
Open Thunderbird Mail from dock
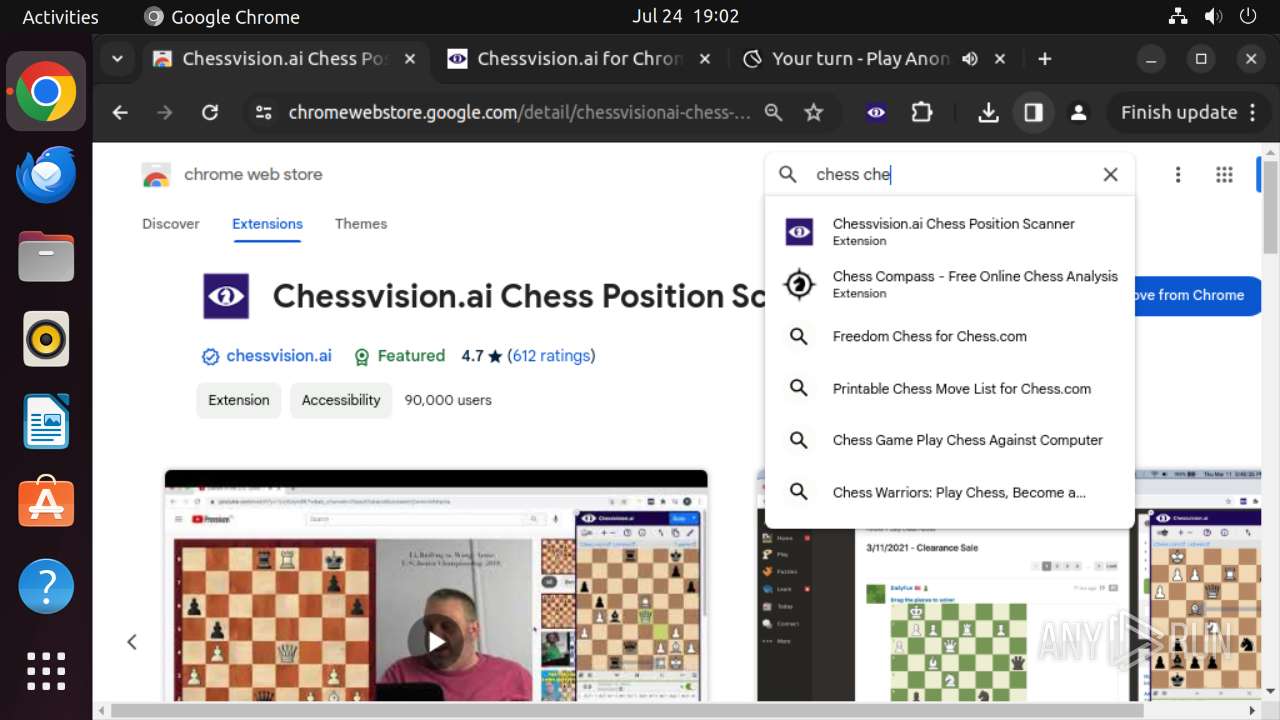[46, 175]
